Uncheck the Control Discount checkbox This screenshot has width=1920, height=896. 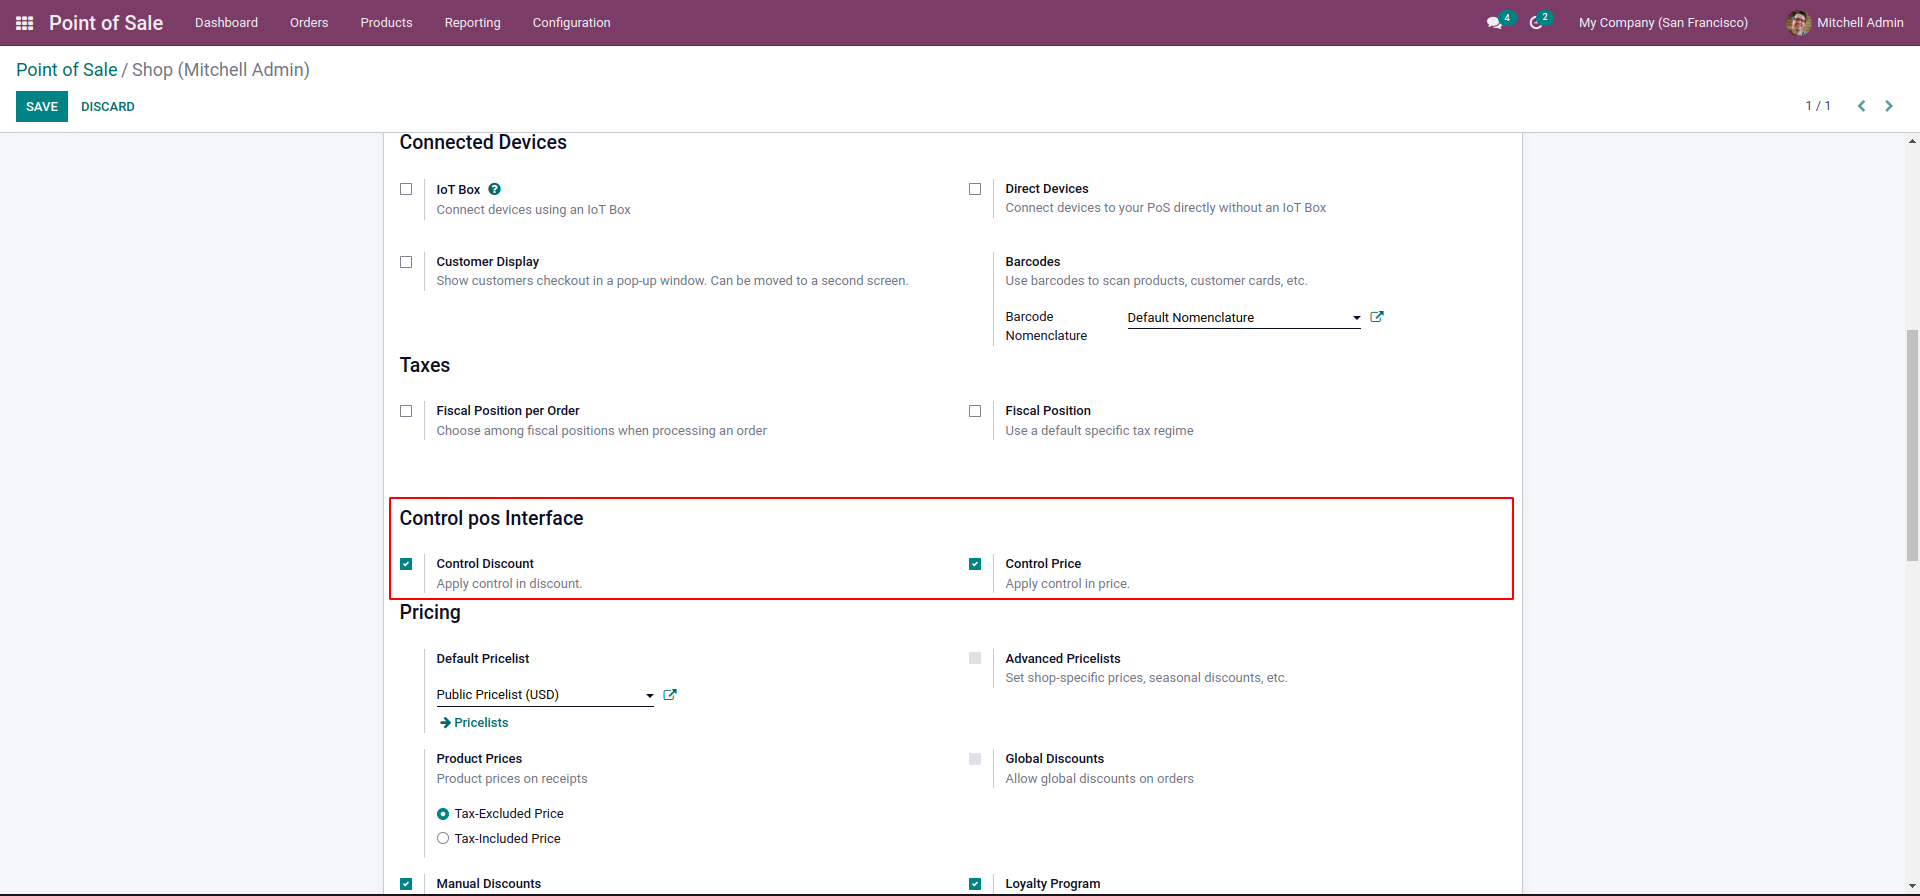(406, 564)
